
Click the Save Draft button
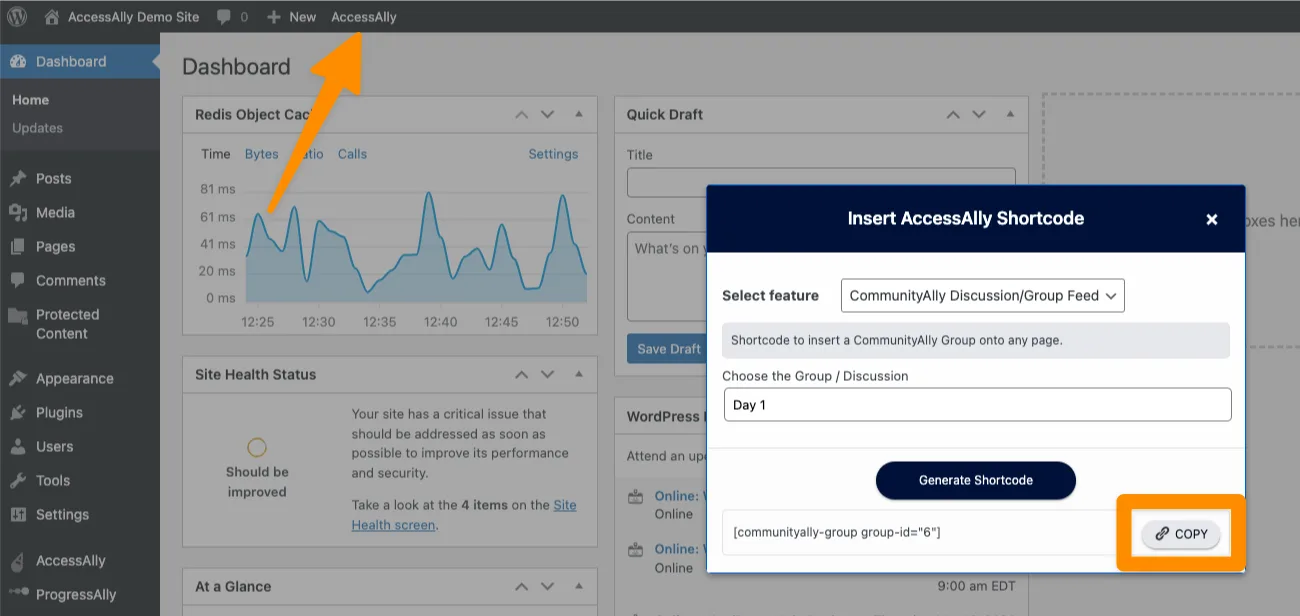668,349
